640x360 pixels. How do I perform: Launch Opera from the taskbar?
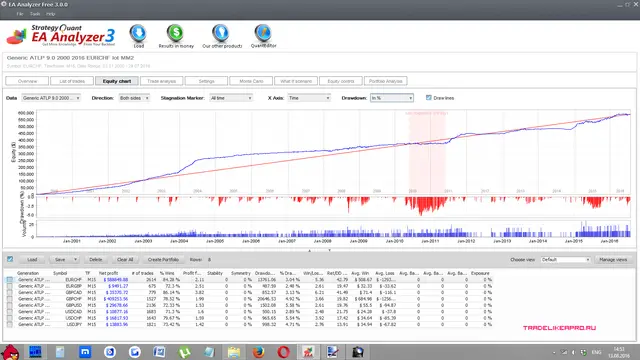(283, 352)
